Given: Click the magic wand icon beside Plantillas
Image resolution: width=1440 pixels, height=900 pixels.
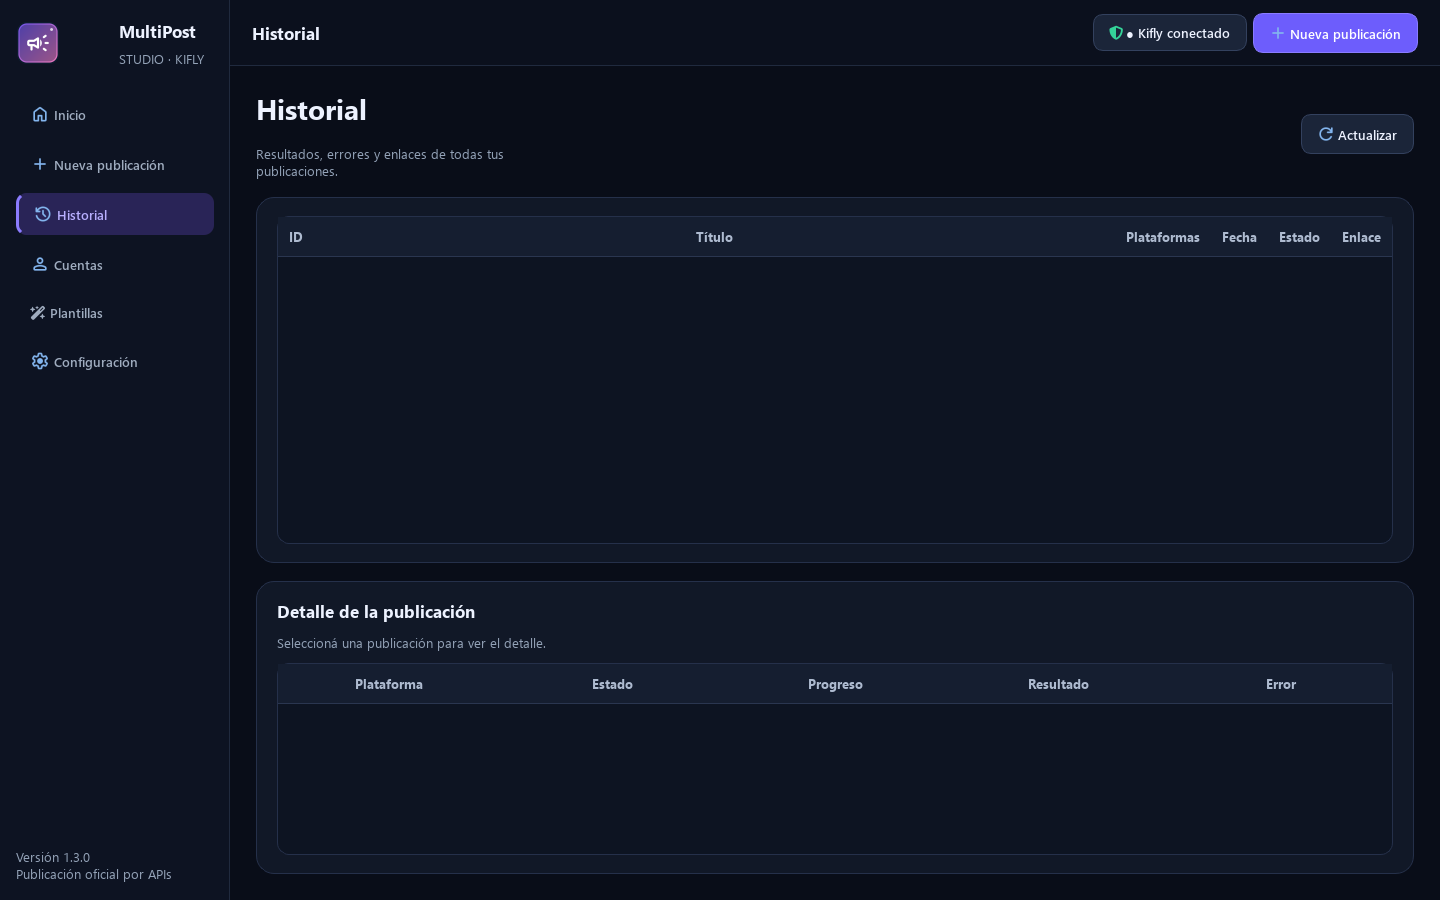Looking at the screenshot, I should point(38,313).
